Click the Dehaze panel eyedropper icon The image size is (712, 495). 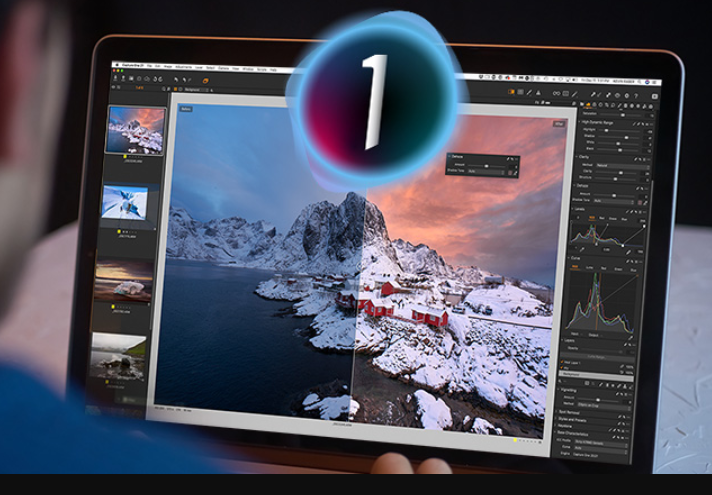coord(645,203)
